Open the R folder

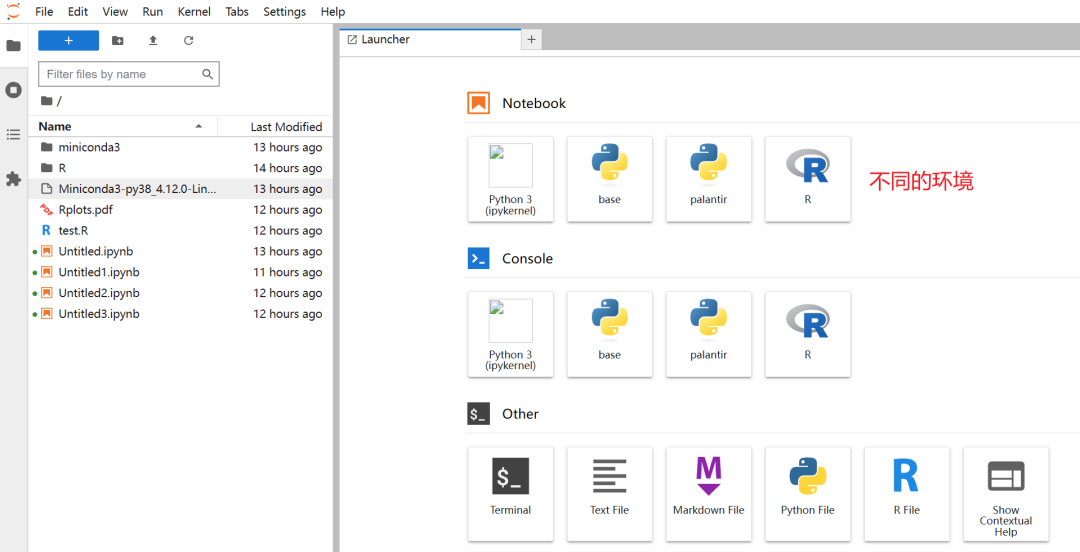[180, 168]
